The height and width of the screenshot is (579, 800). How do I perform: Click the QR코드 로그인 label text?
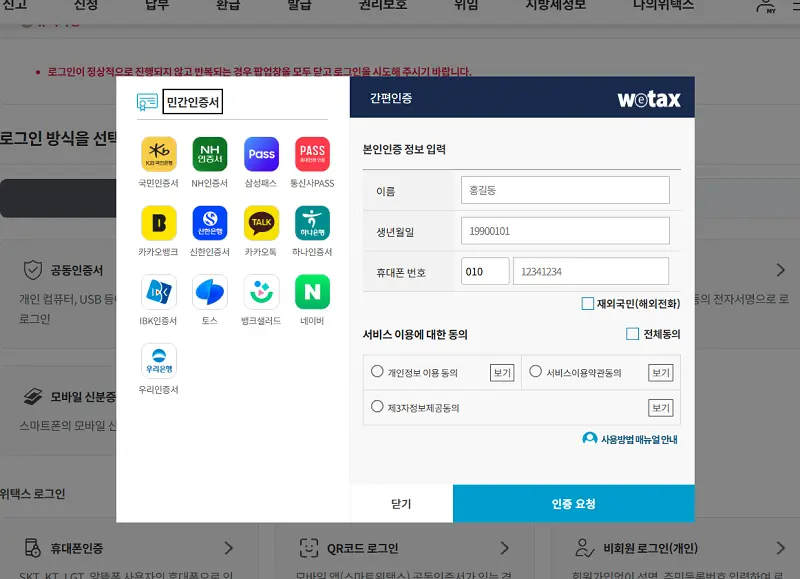coord(362,548)
